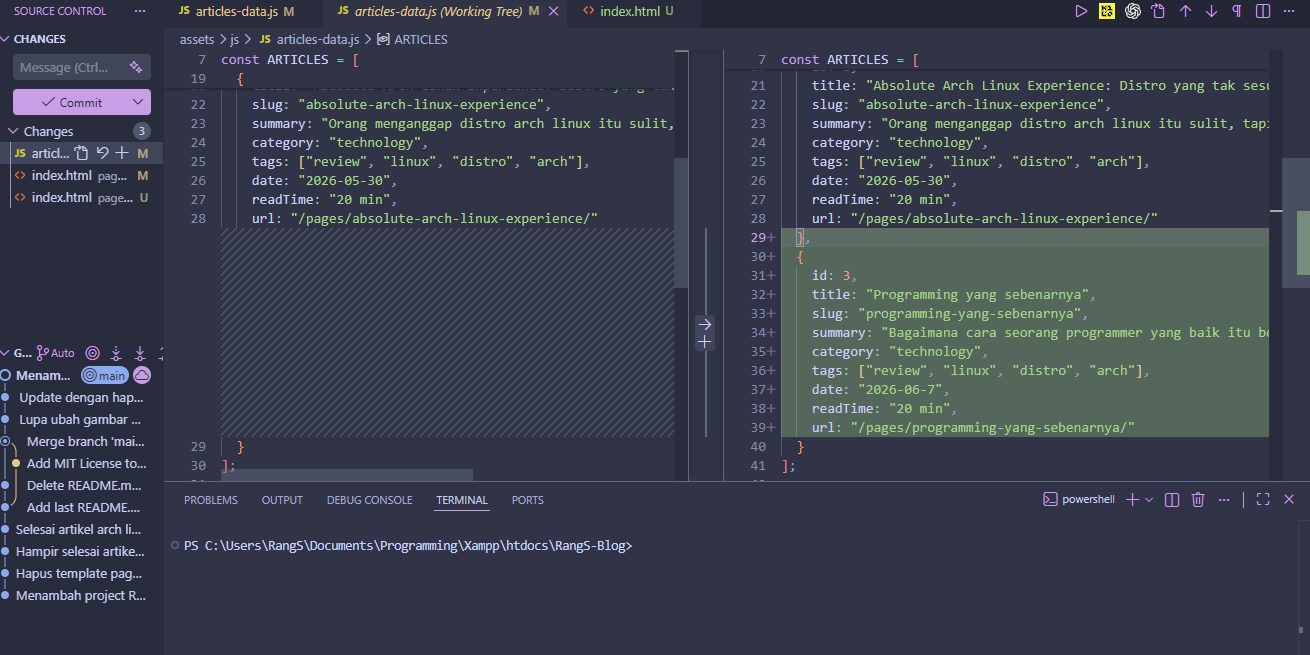The image size is (1310, 655).
Task: Discard changes on articles-data.js row
Action: [102, 153]
